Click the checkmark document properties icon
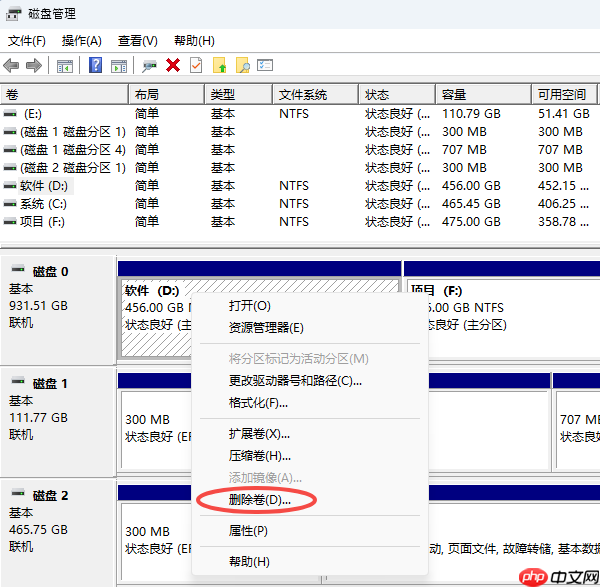The height and width of the screenshot is (587, 600). [196, 65]
